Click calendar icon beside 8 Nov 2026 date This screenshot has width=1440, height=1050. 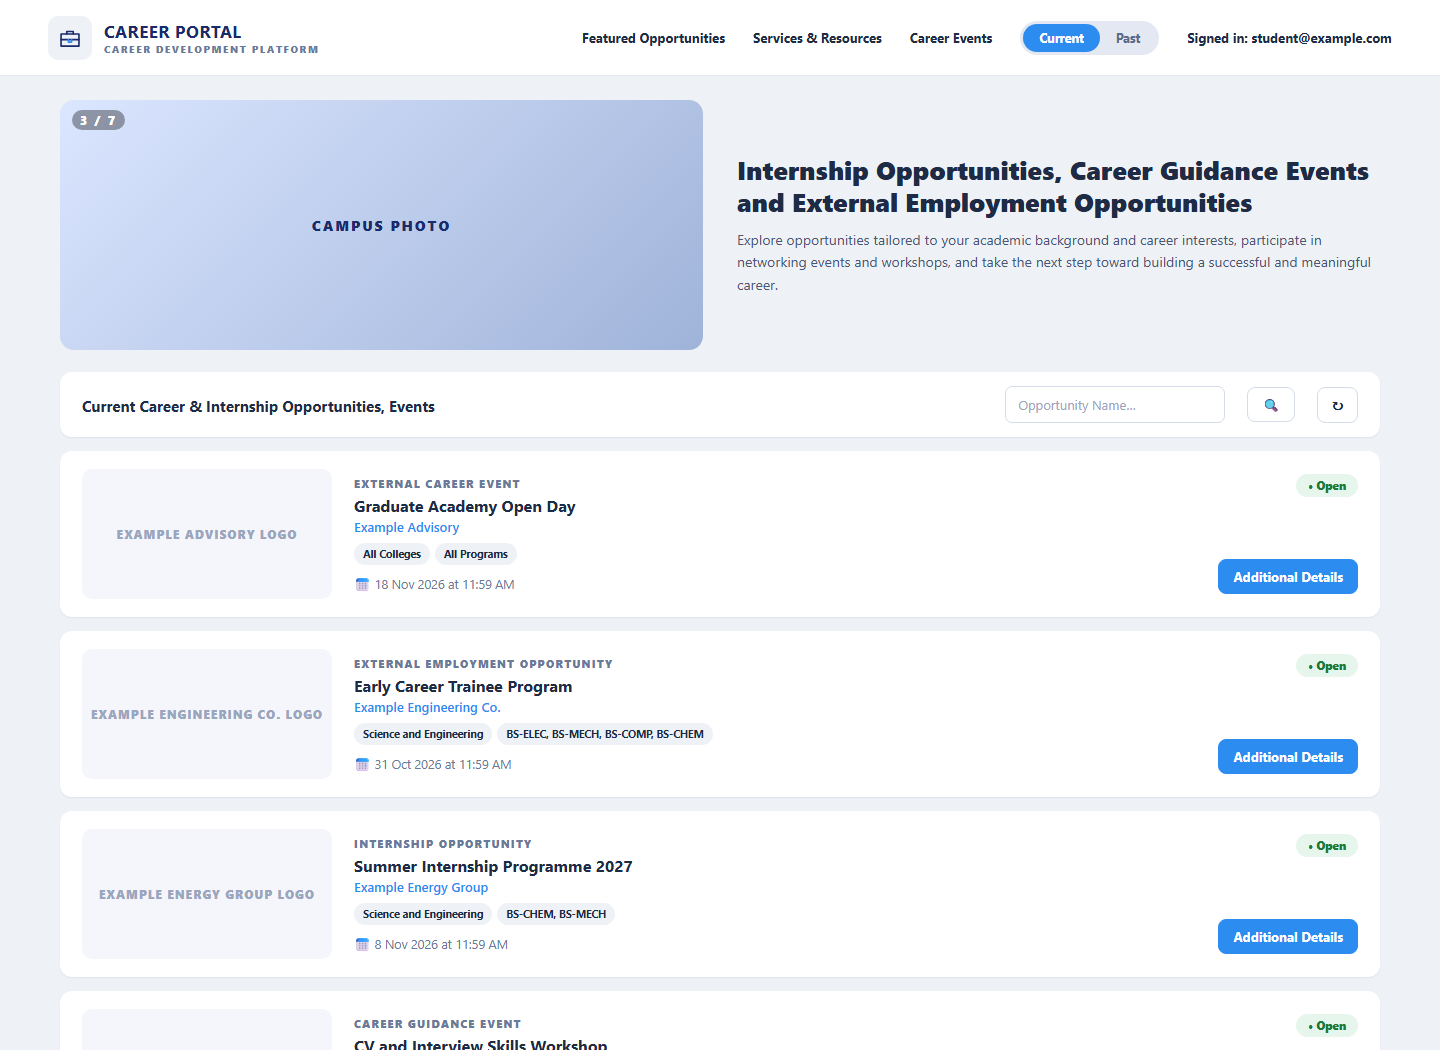tap(362, 944)
